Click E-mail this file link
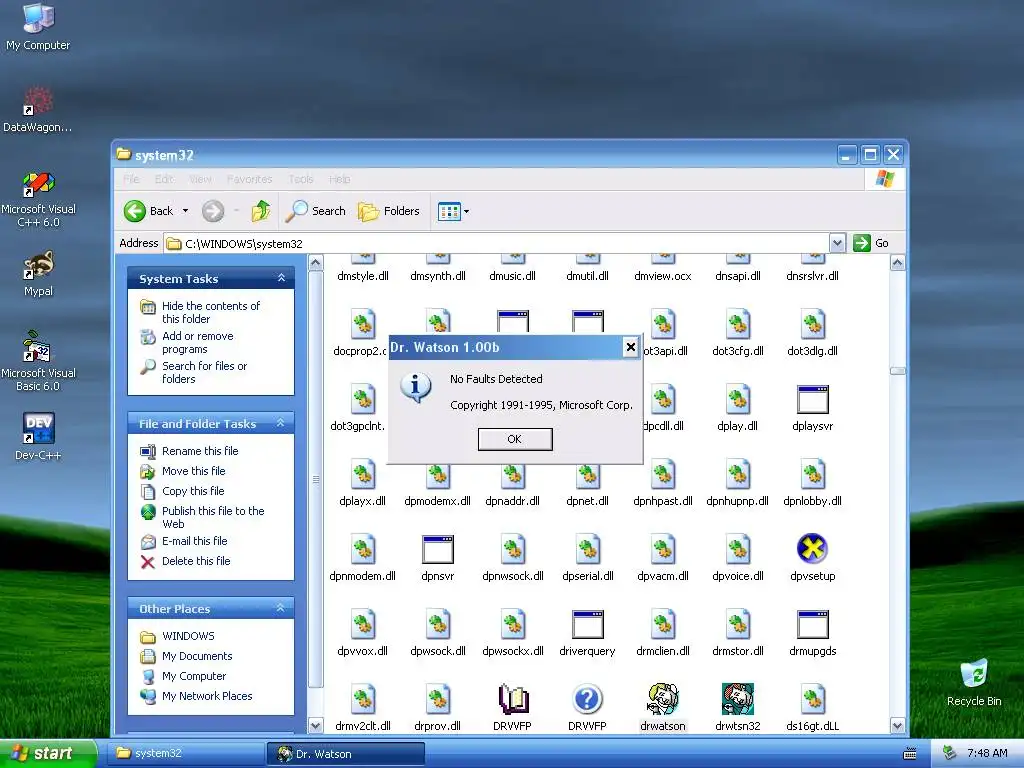1024x768 pixels. pos(194,541)
